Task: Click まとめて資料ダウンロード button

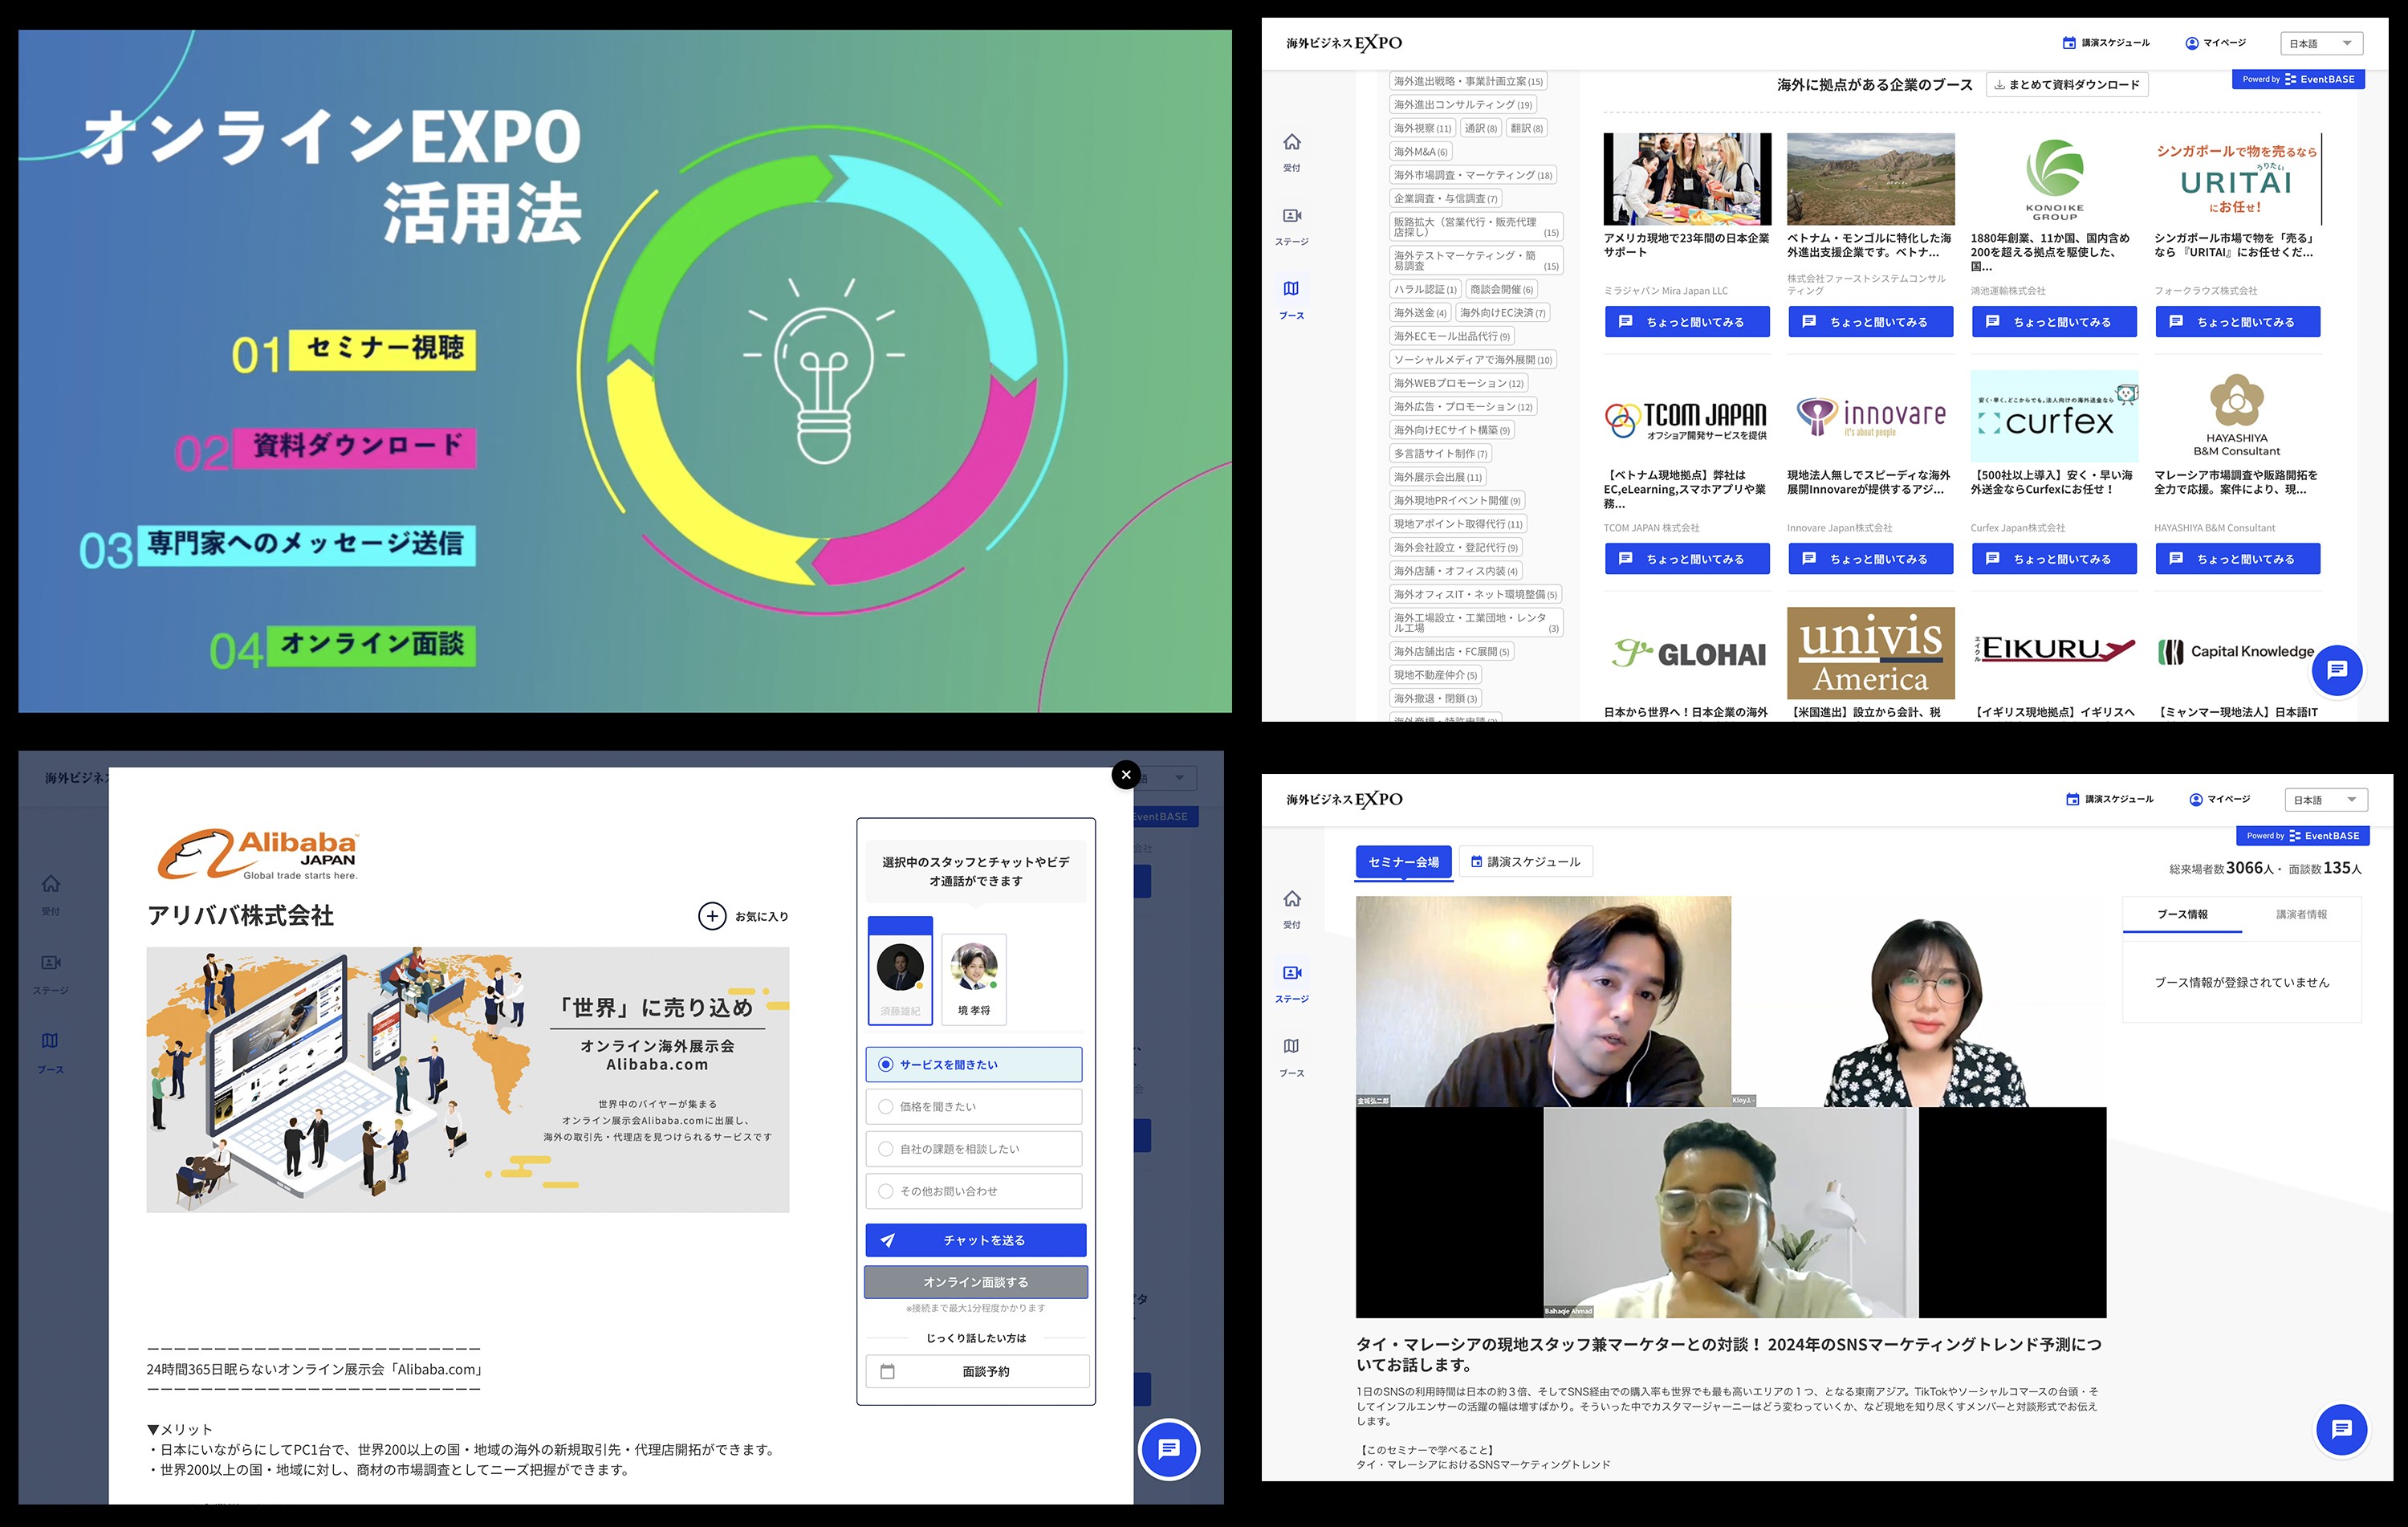Action: click(x=2067, y=85)
